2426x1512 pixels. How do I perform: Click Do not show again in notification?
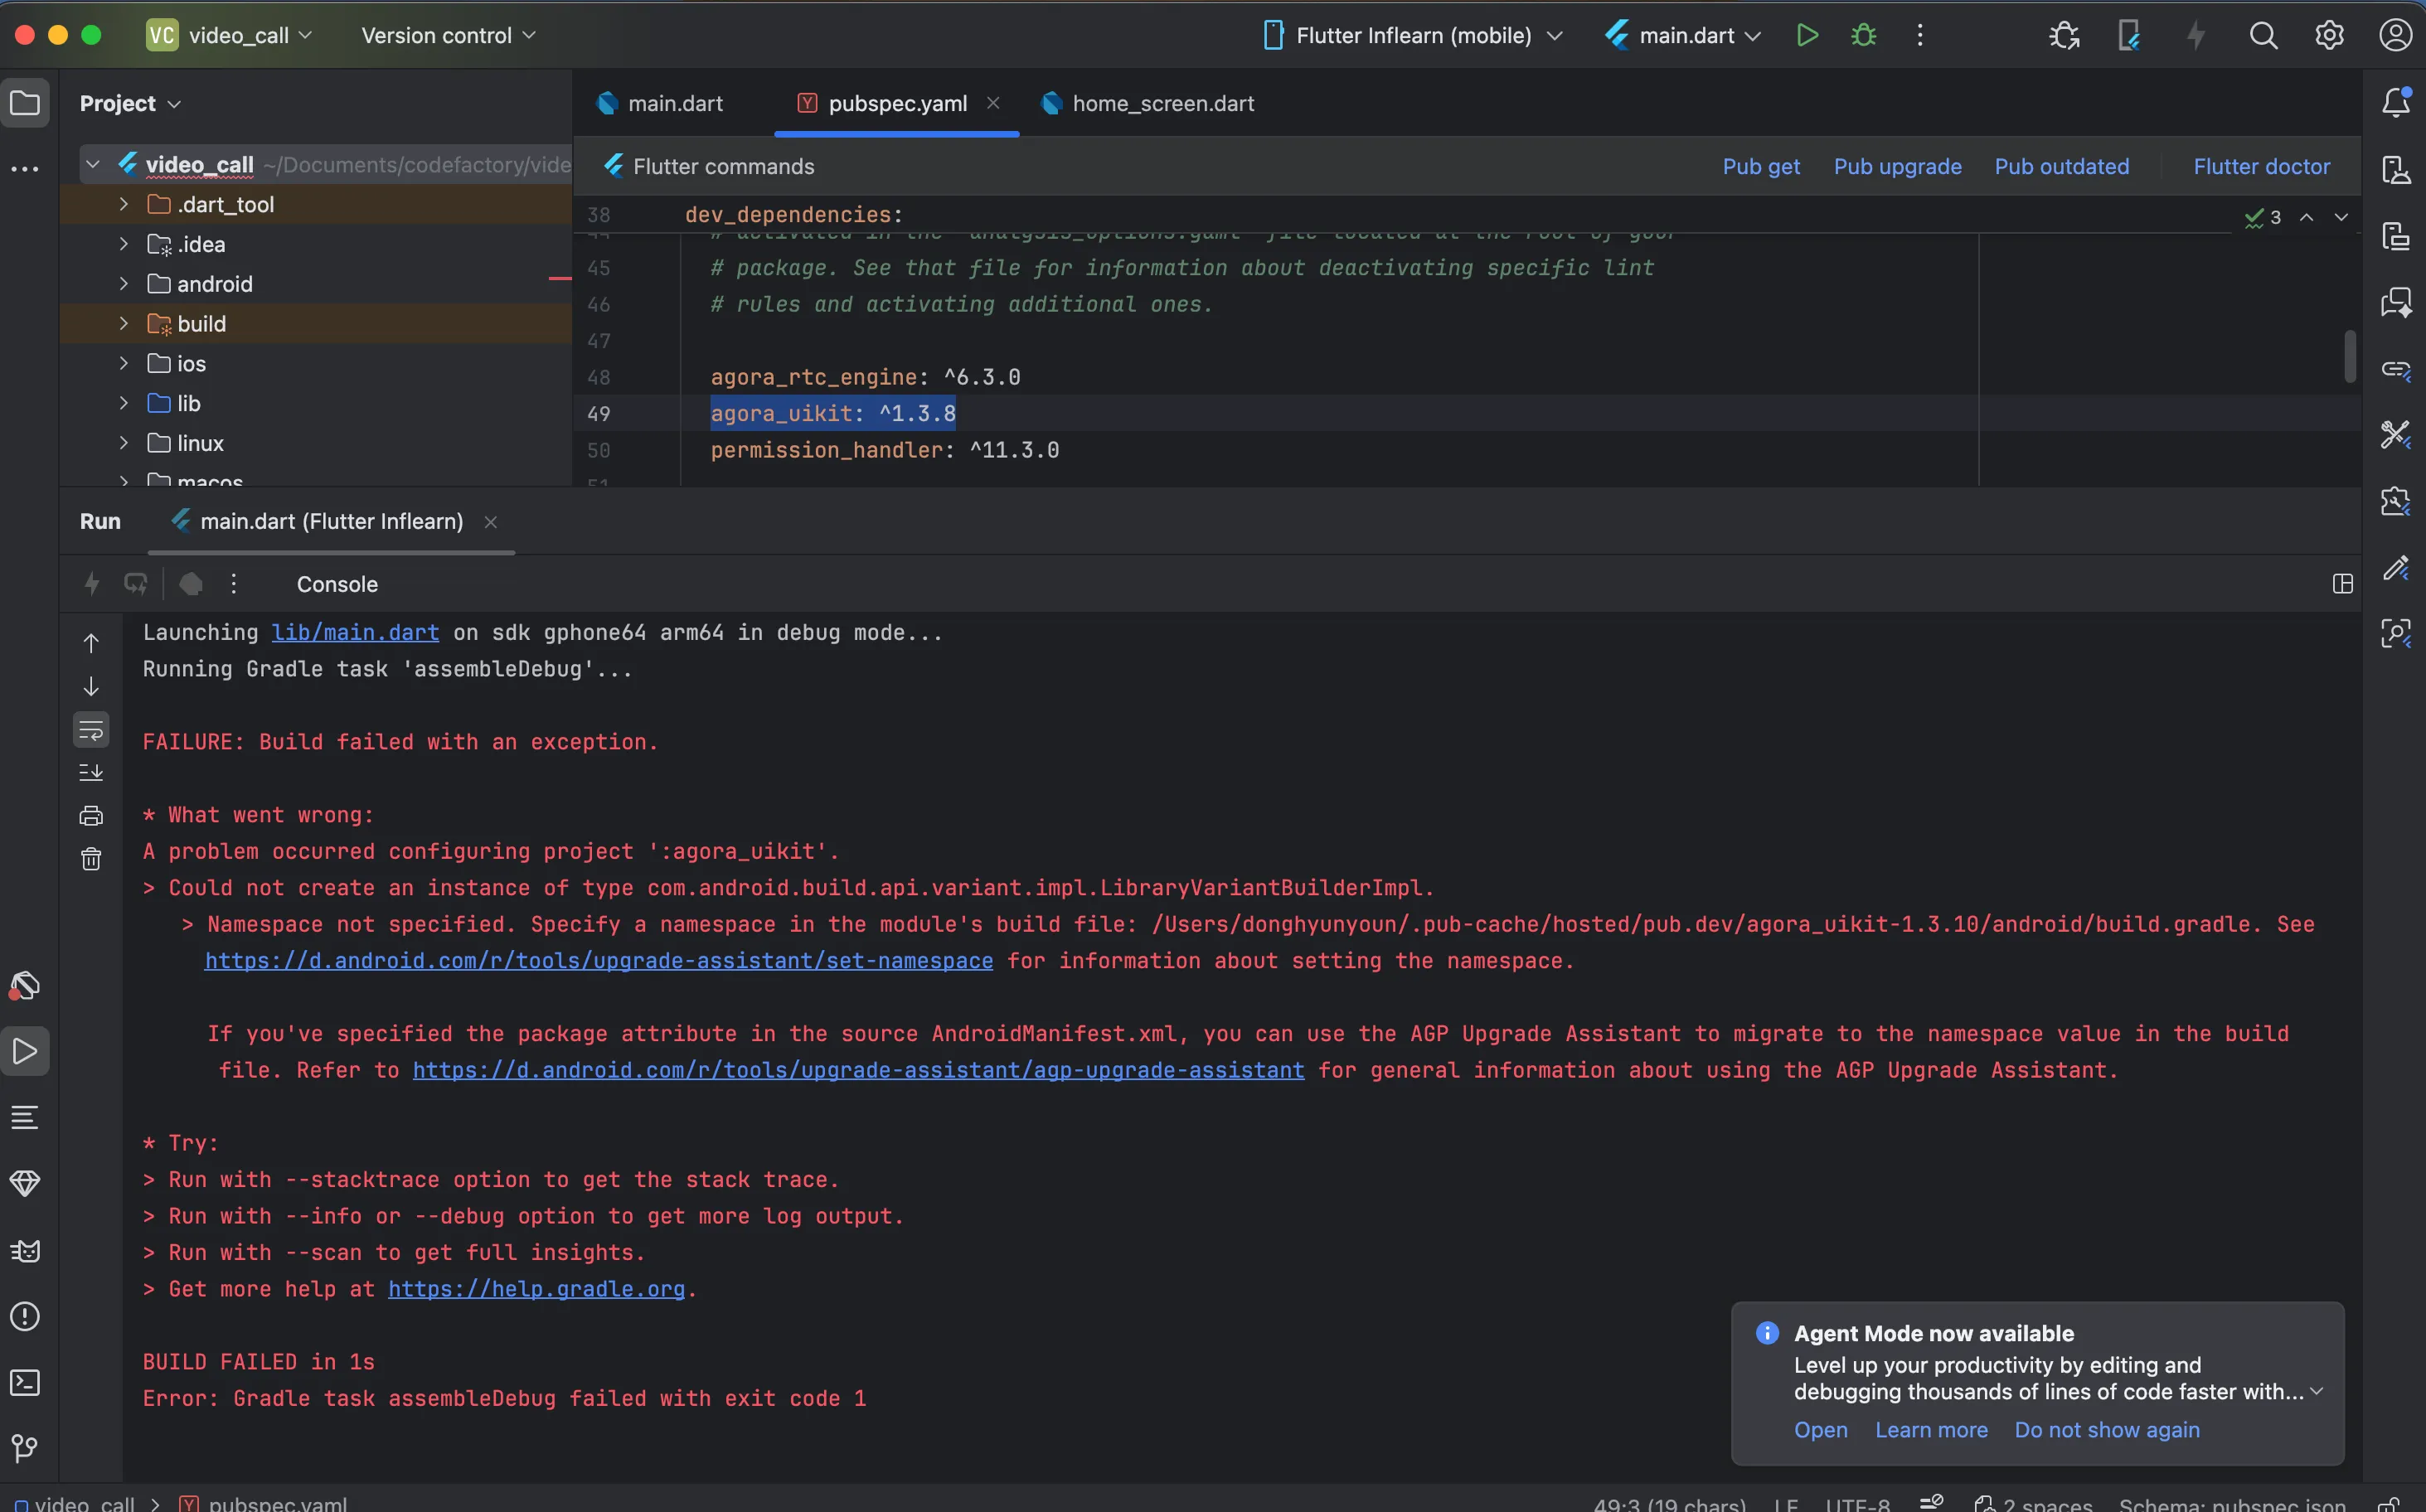(x=2106, y=1430)
